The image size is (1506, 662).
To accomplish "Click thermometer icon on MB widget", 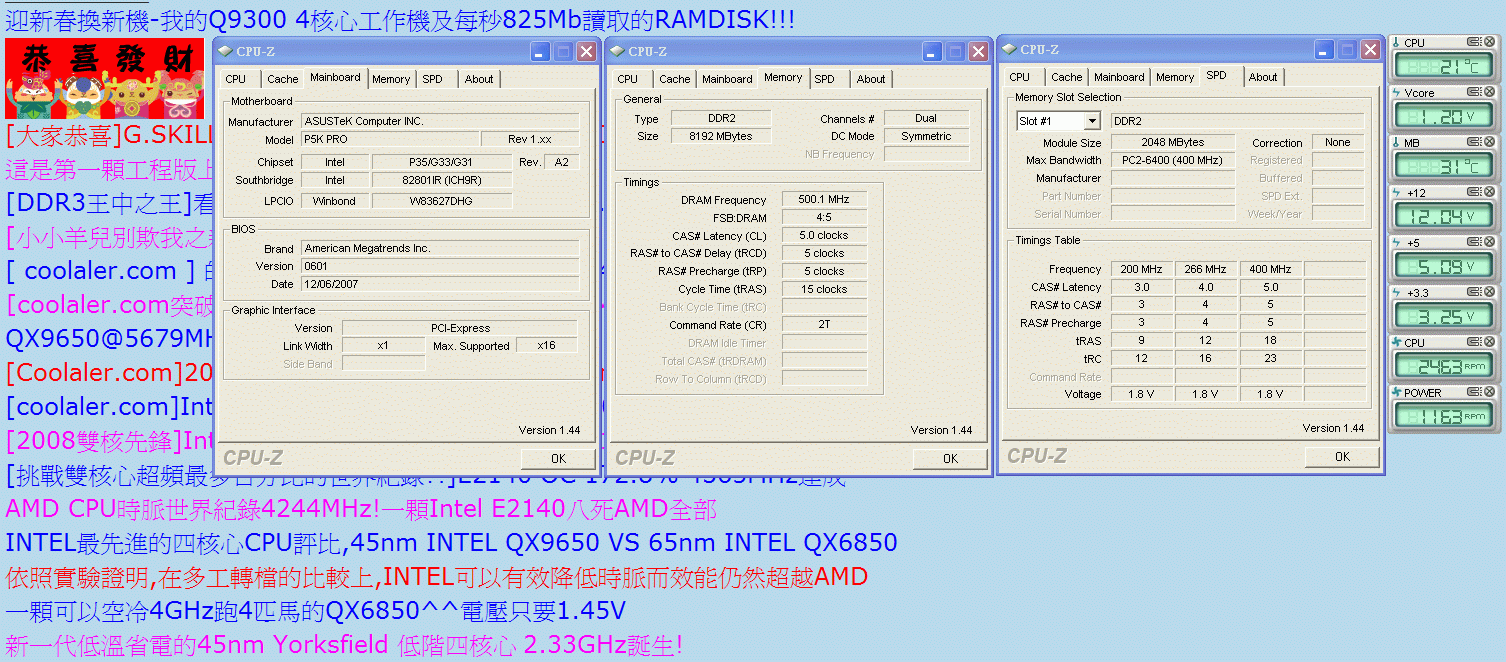I will [x=1397, y=143].
